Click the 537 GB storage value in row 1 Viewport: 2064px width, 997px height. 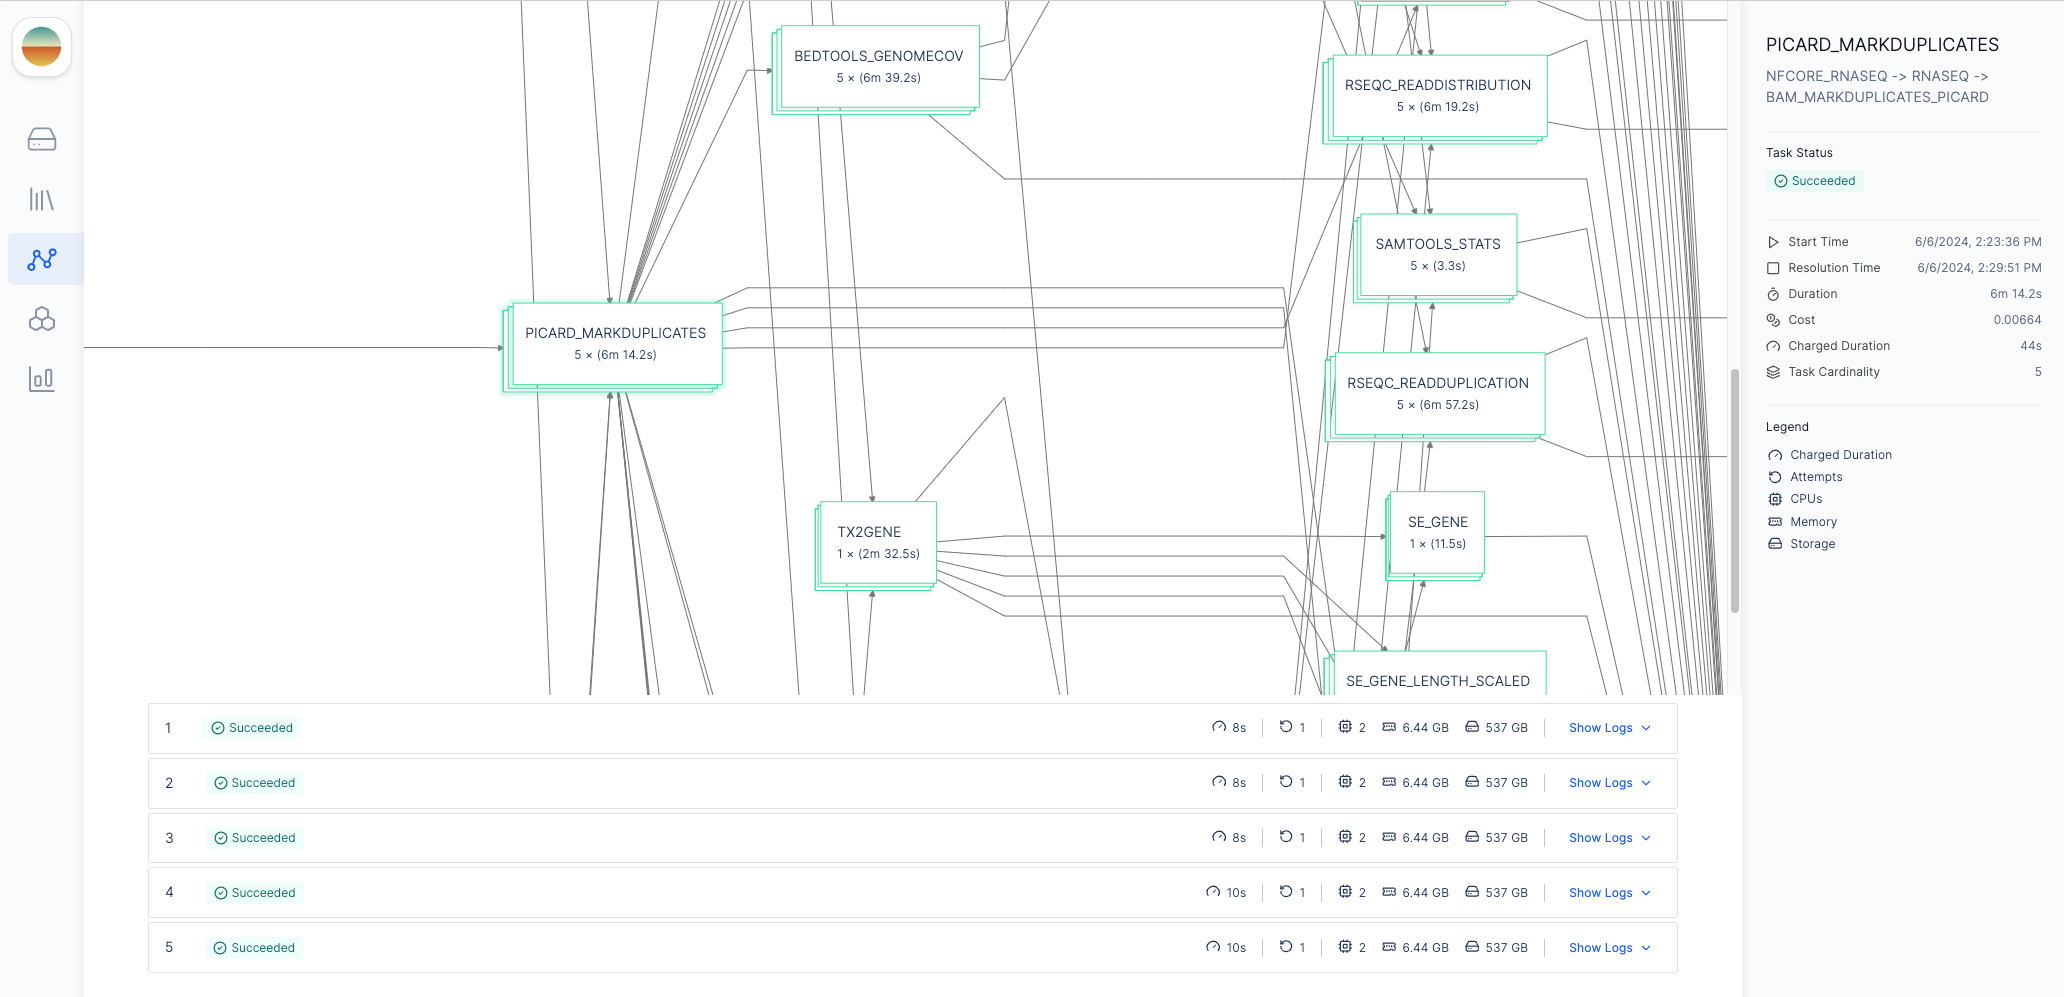pos(1506,728)
